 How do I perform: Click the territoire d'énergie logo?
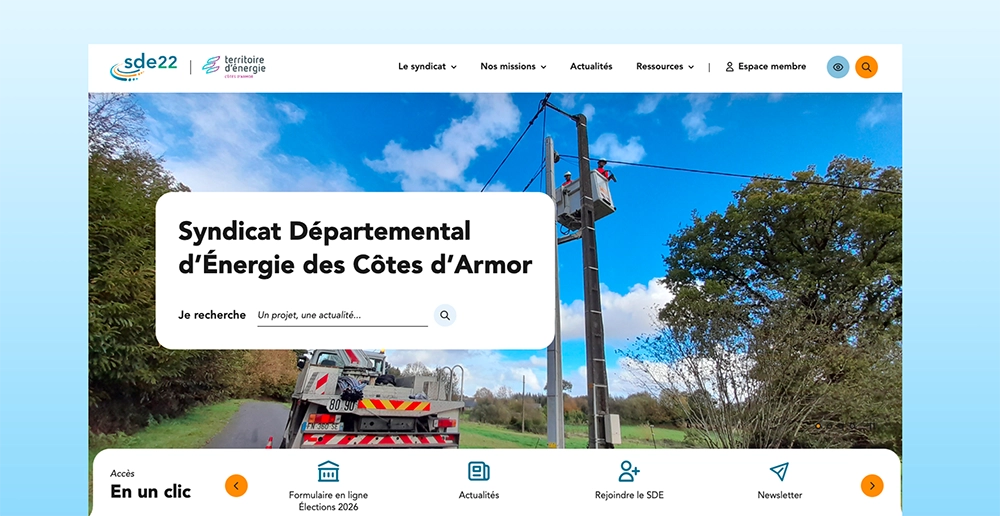pos(233,66)
